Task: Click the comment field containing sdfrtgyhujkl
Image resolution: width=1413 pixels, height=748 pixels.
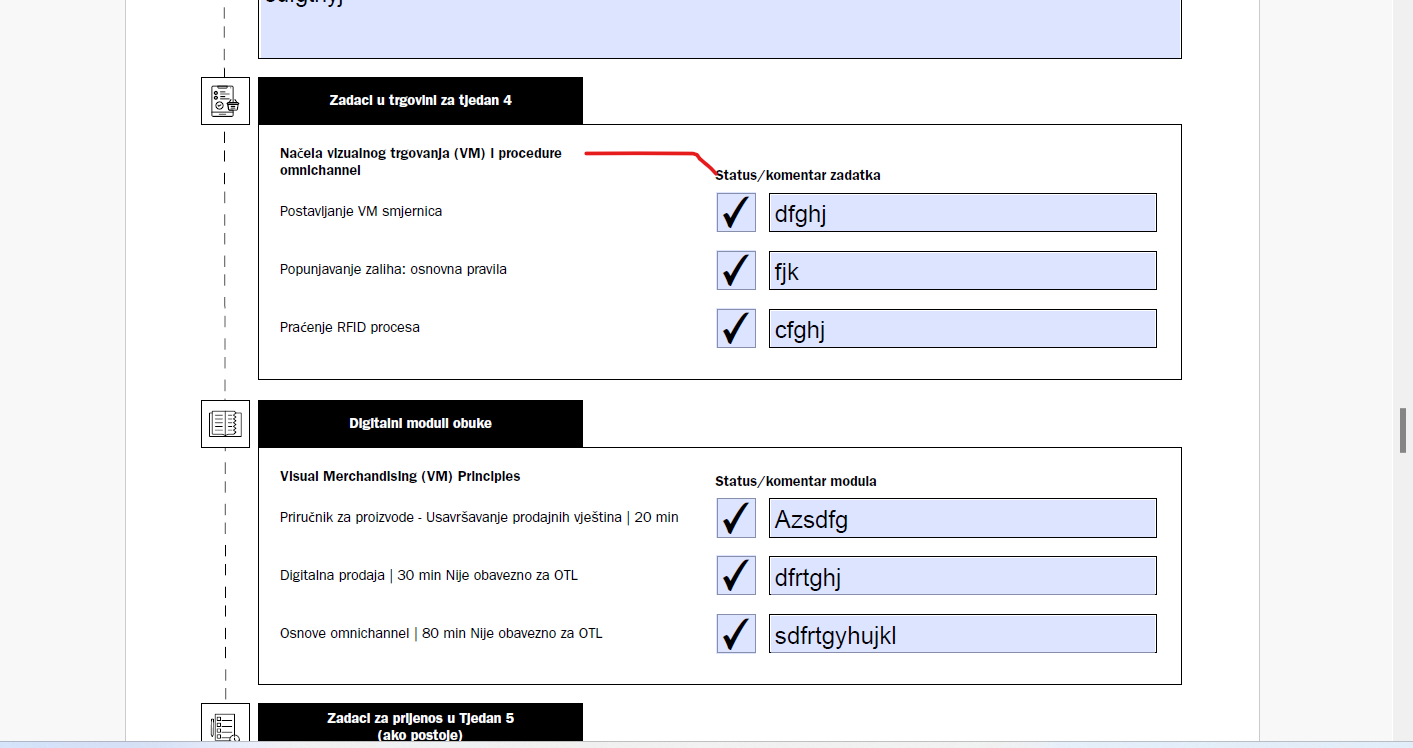Action: pos(963,634)
